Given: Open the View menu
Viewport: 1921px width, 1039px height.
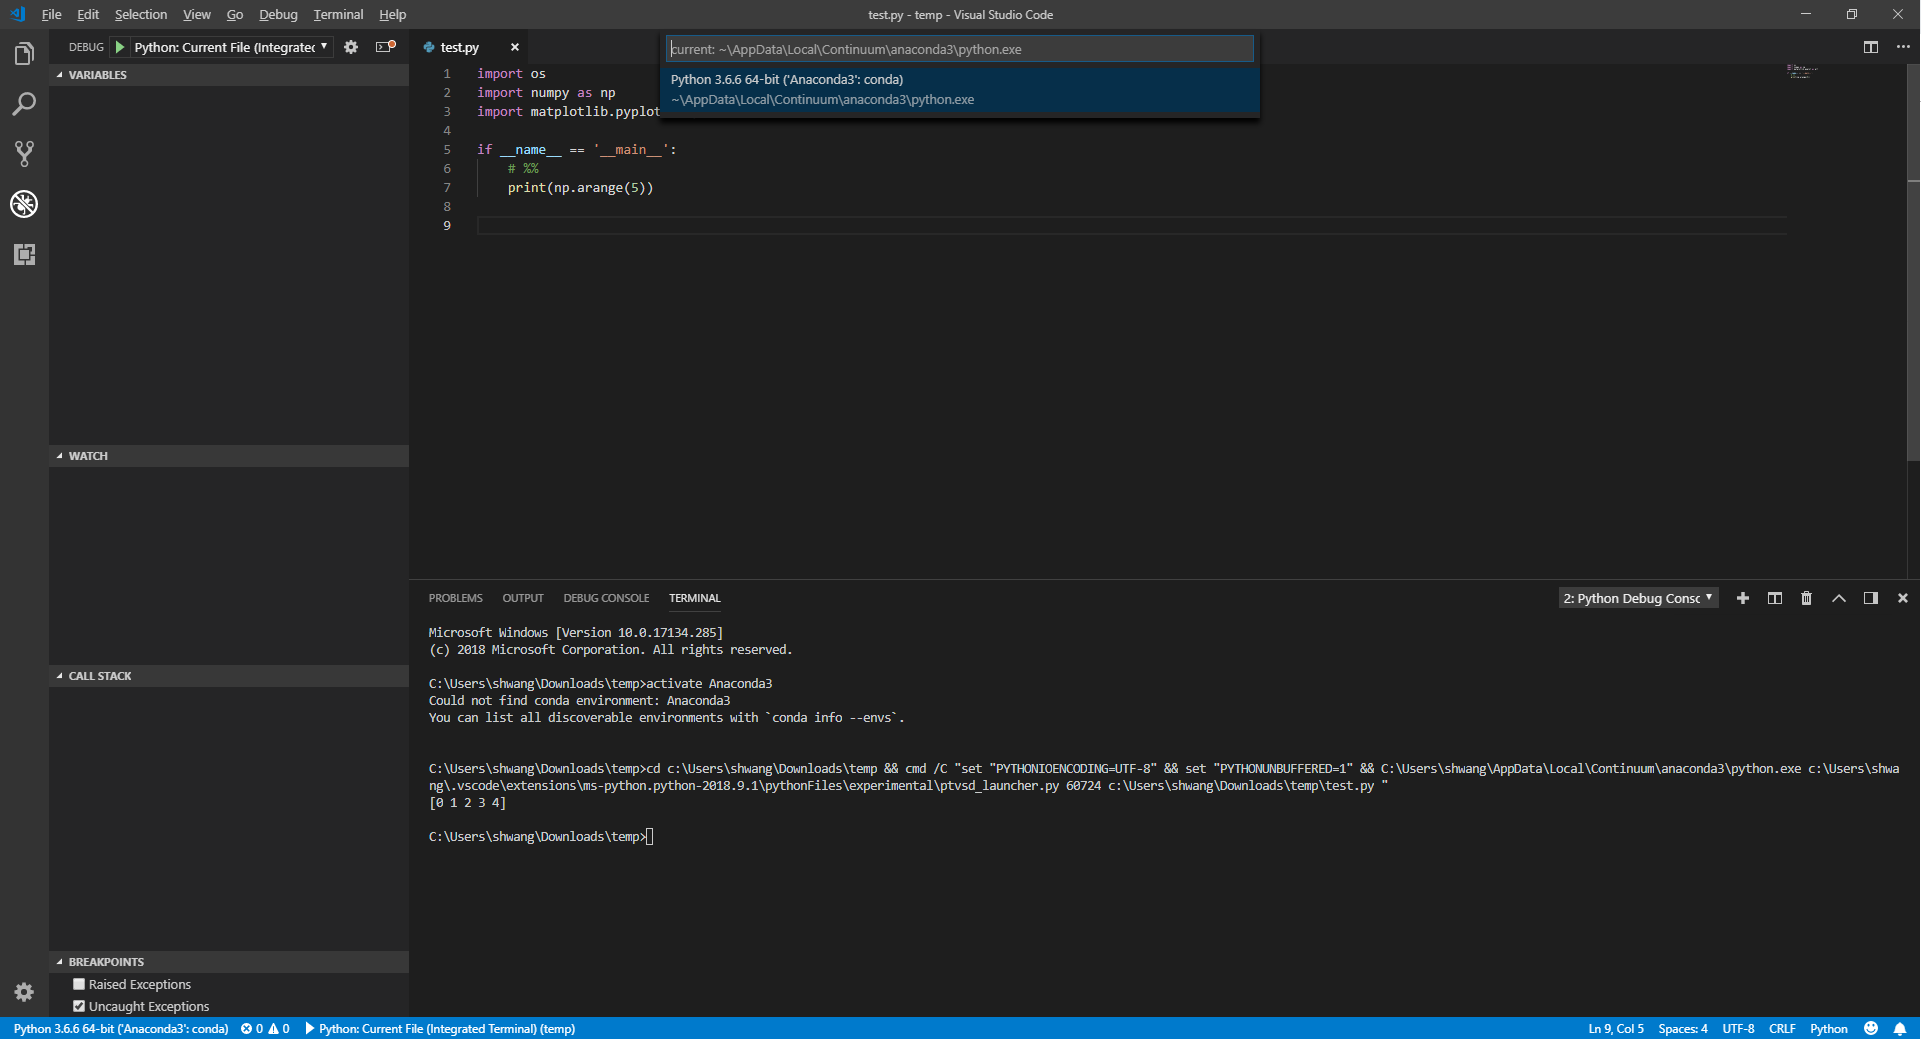Looking at the screenshot, I should 197,14.
